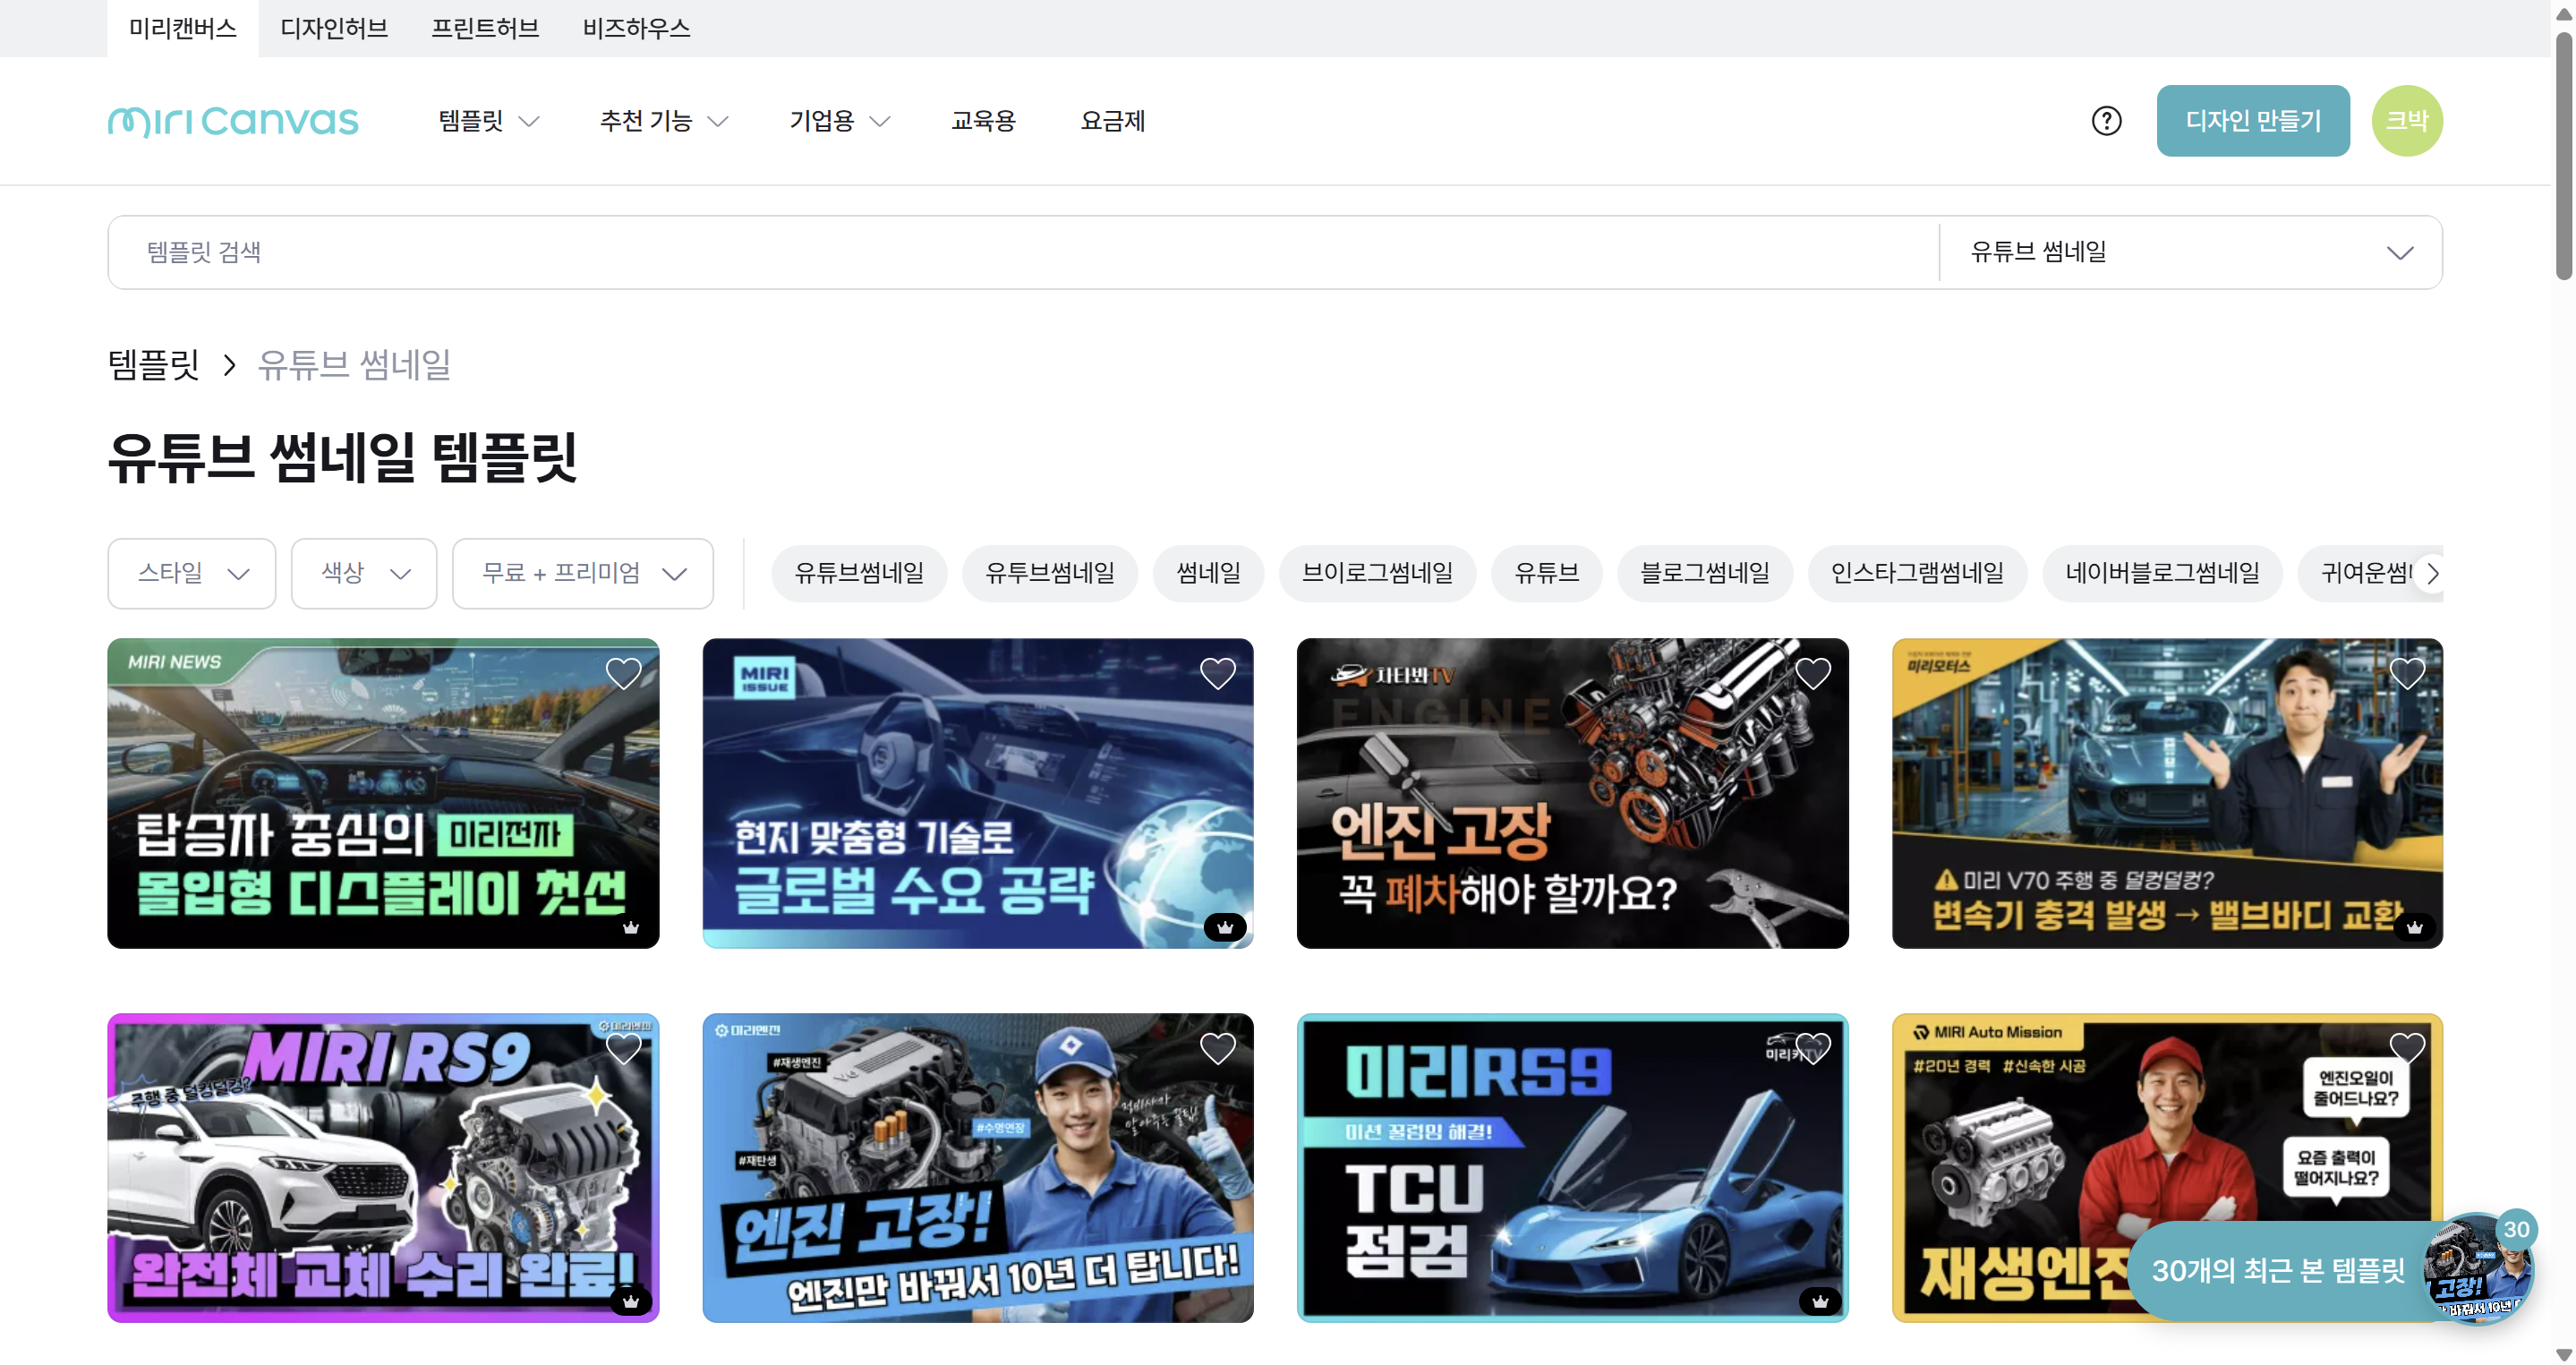
Task: Expand the 추천 기능 navigation menu
Action: point(664,121)
